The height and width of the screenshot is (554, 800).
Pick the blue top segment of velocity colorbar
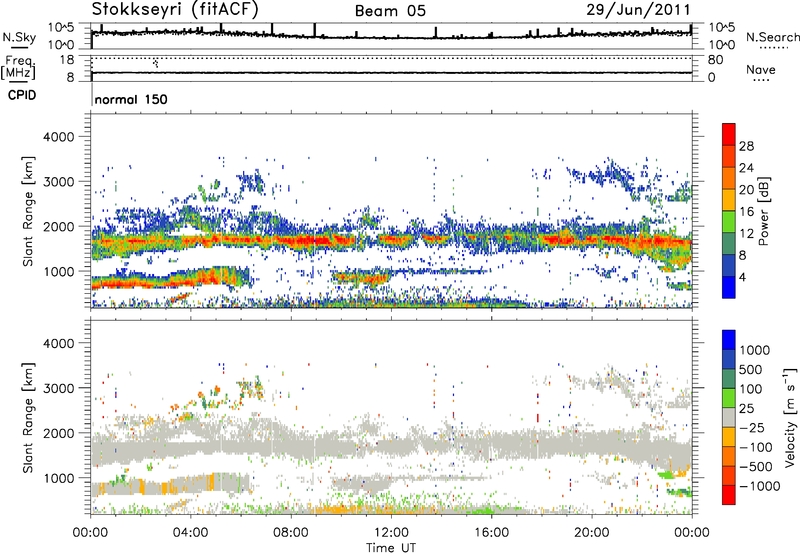(729, 340)
